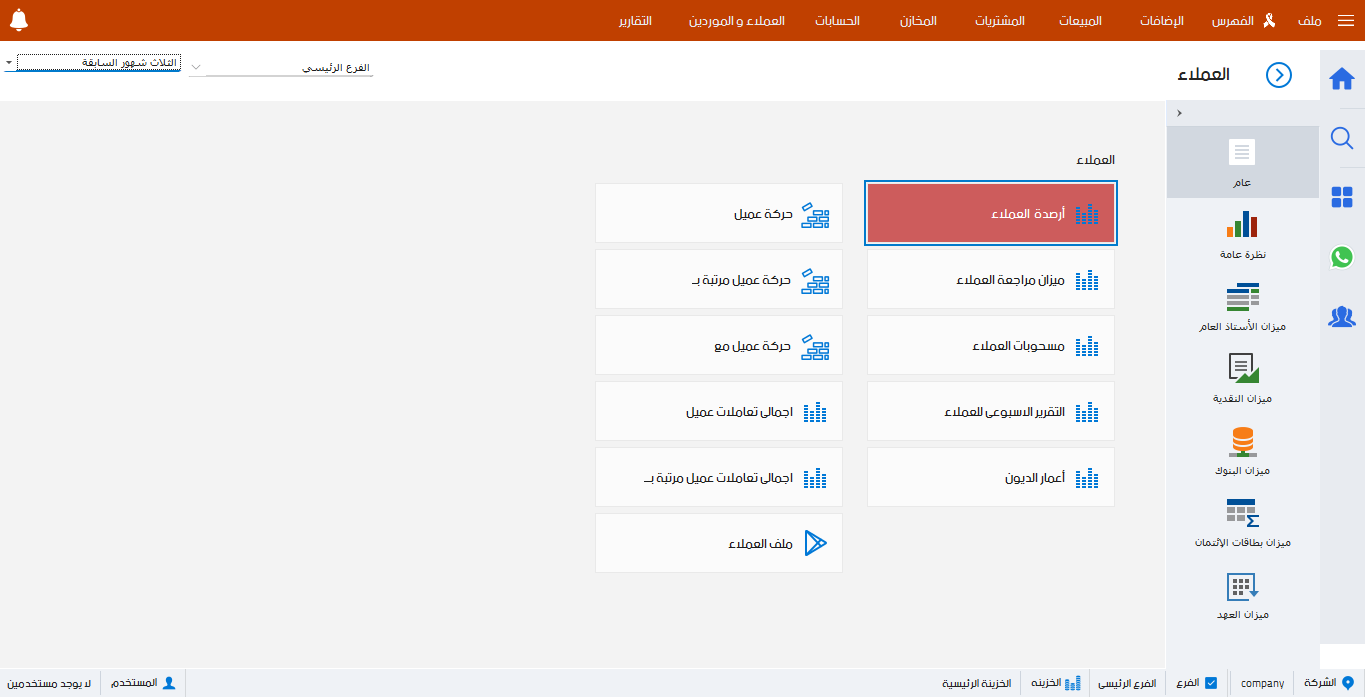
Task: Click الخزينة الرئيسية in the status bar
Action: (976, 683)
